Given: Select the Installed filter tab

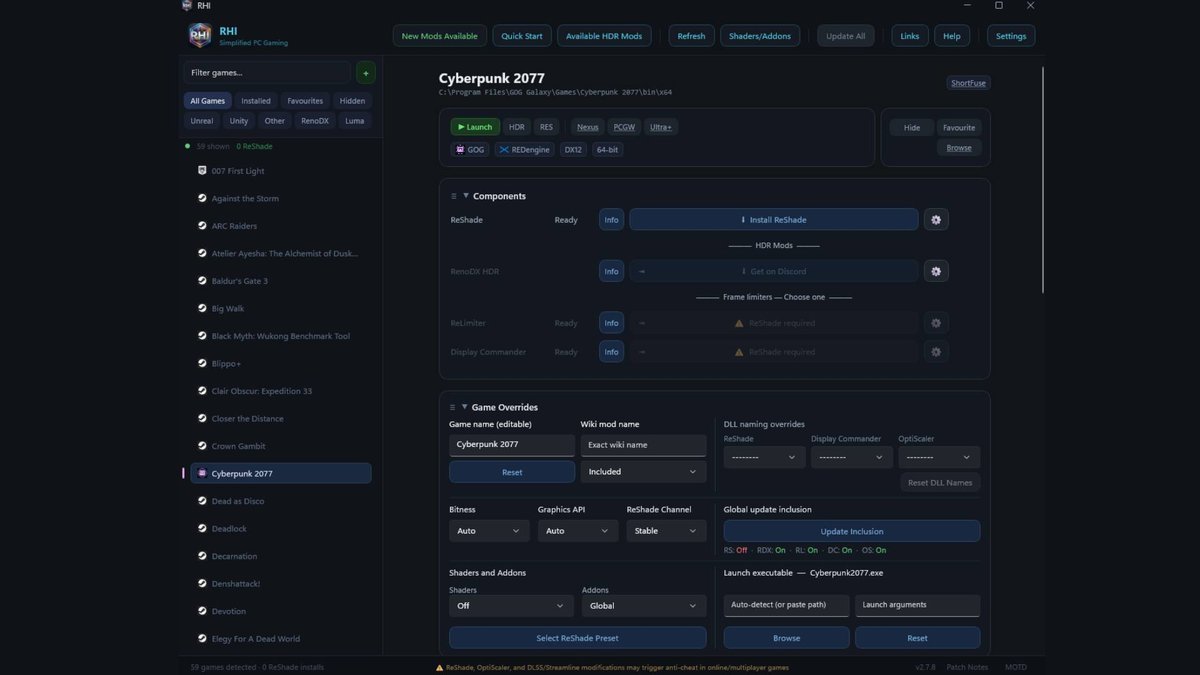Looking at the screenshot, I should click(256, 101).
